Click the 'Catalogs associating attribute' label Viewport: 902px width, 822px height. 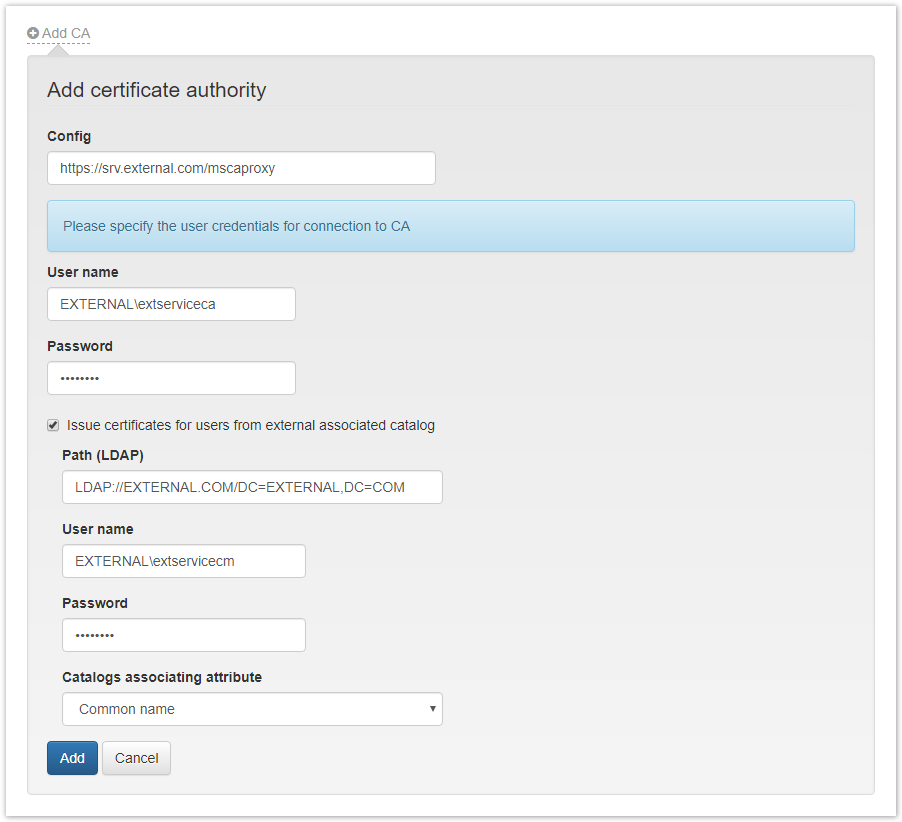162,677
